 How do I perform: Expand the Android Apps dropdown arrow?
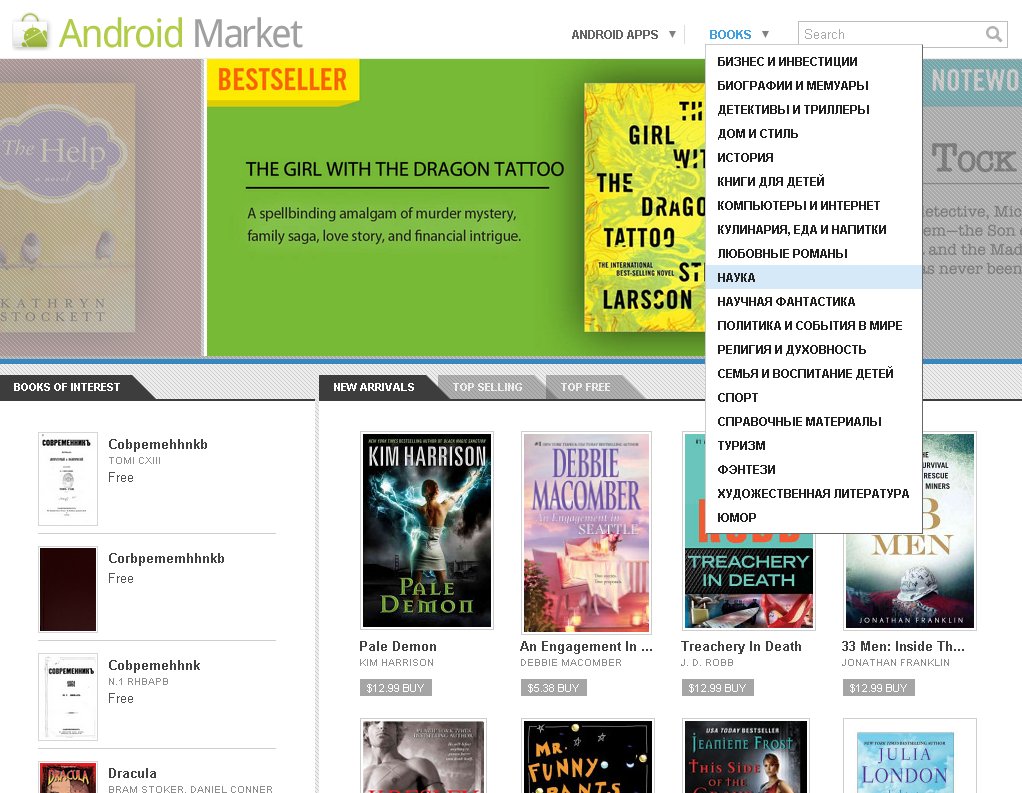[x=672, y=34]
